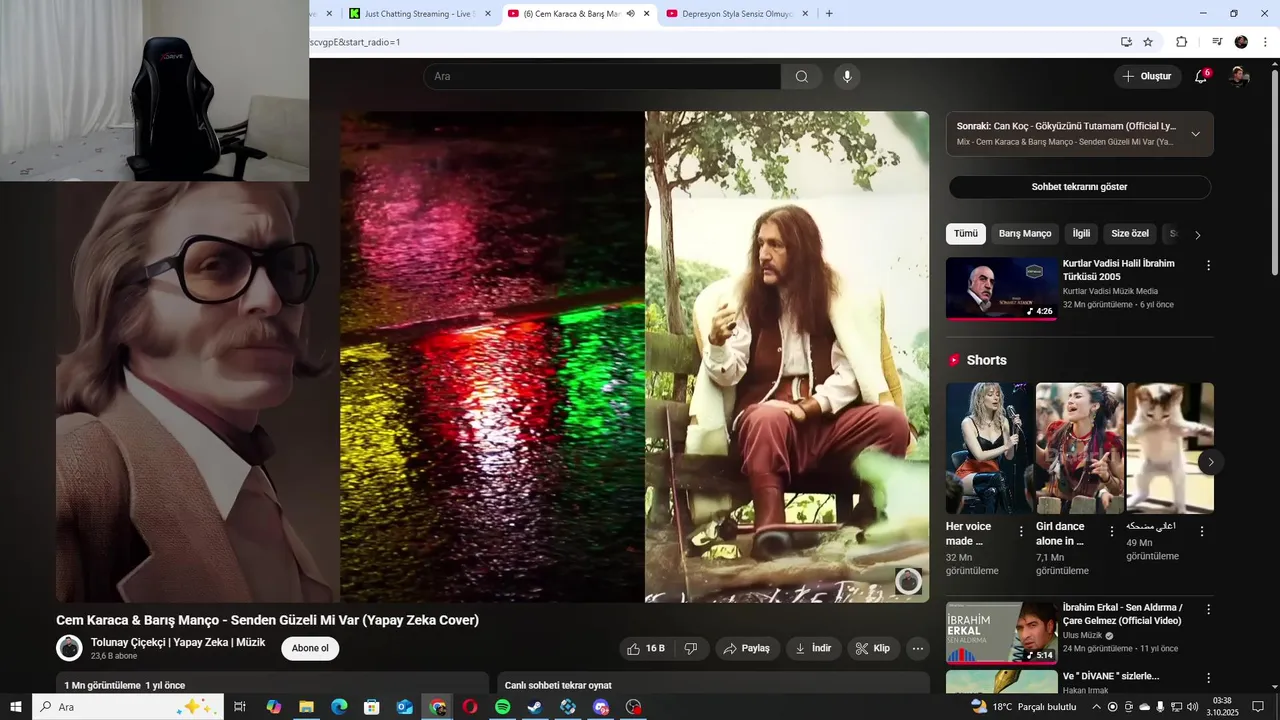Click the page vertical scrollbar

(x=1274, y=170)
